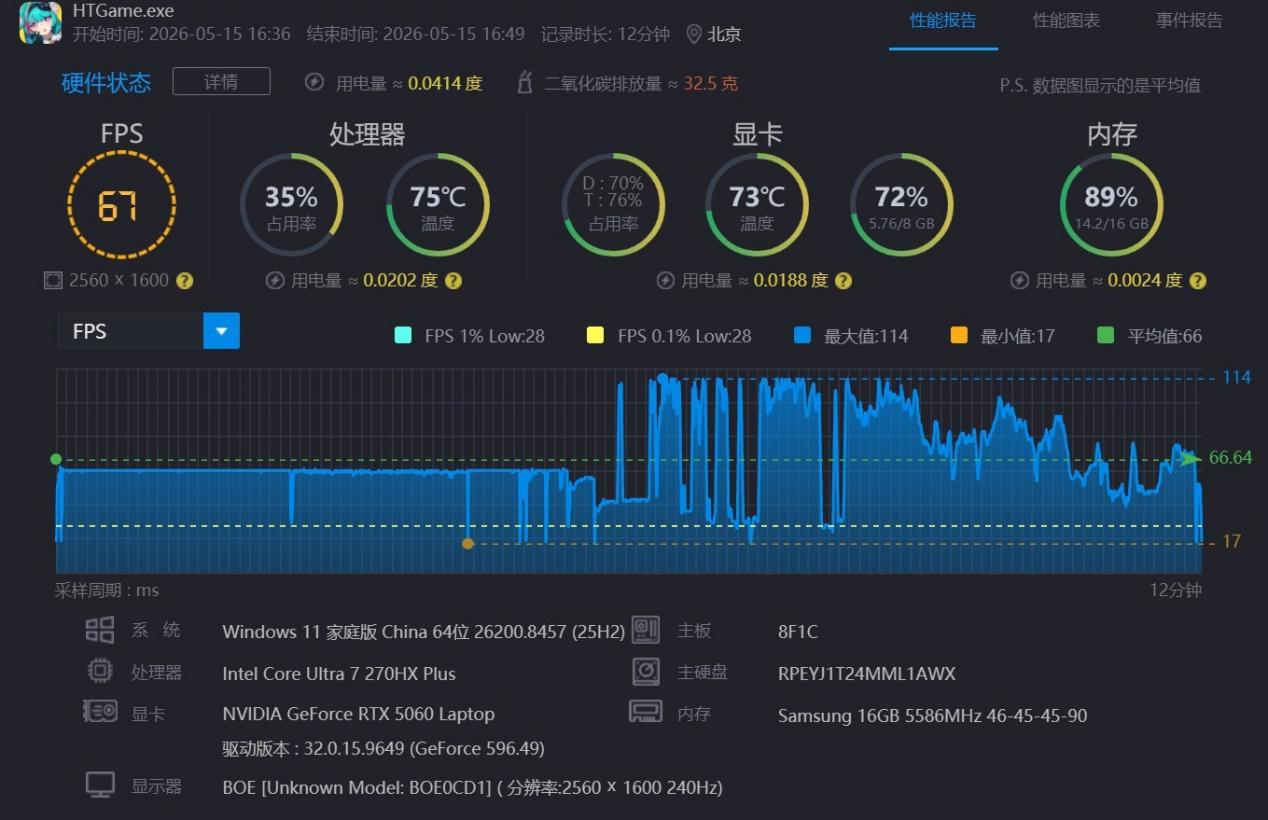Open the 详情 hardware details button
The height and width of the screenshot is (820, 1268).
click(221, 82)
